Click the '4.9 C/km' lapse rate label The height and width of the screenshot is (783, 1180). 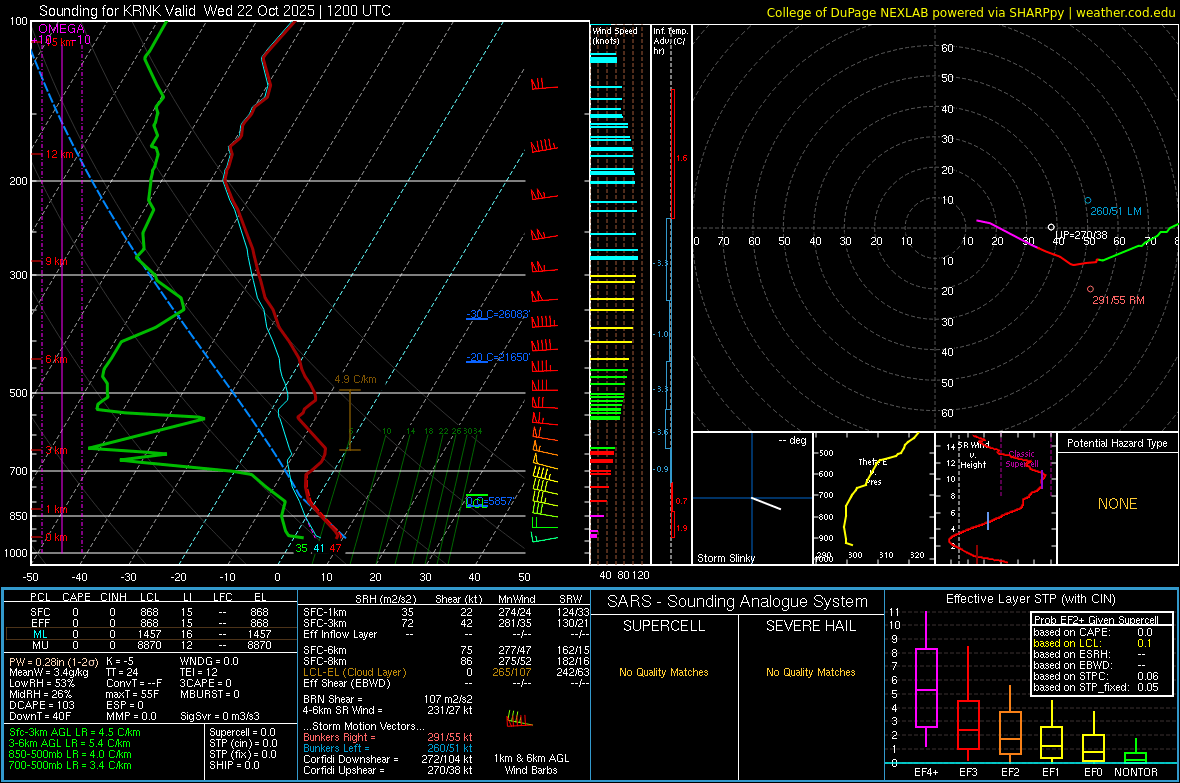(355, 379)
